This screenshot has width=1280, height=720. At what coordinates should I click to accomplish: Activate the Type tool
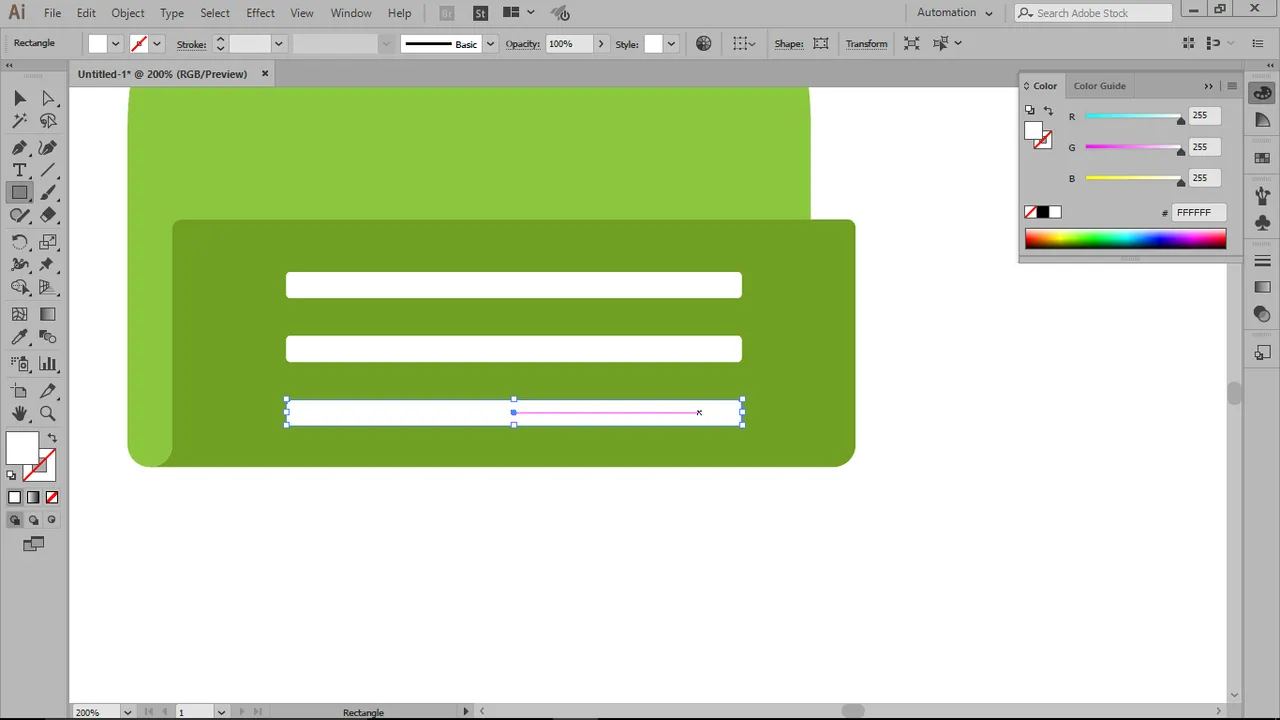[19, 170]
